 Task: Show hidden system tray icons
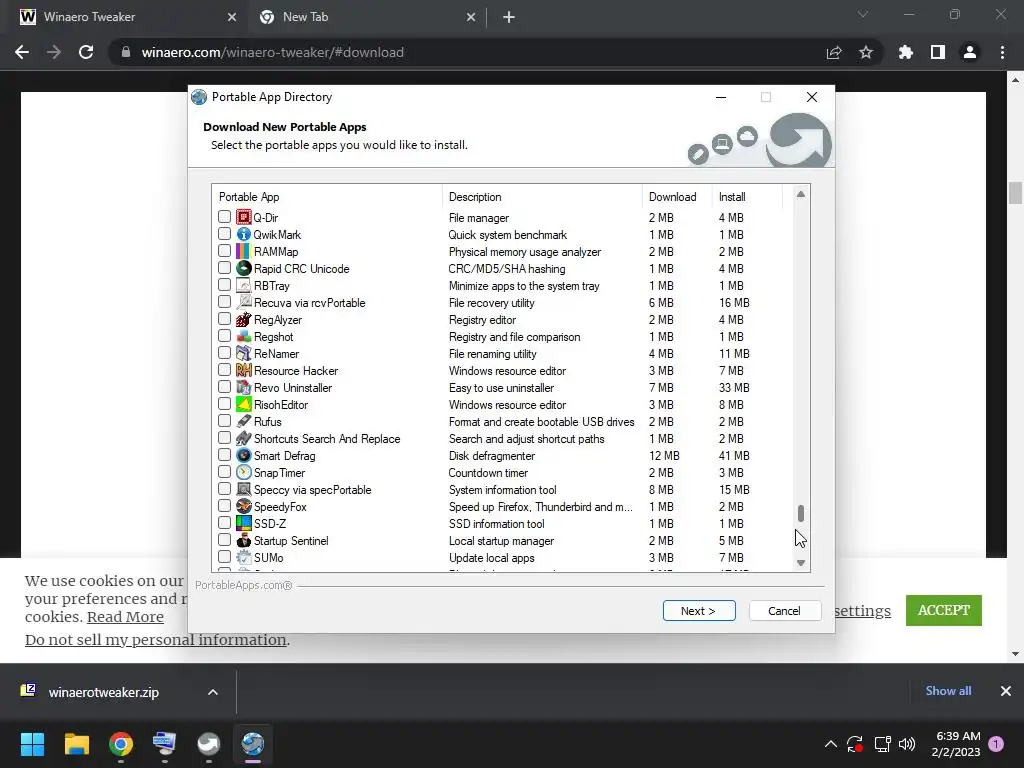[831, 744]
